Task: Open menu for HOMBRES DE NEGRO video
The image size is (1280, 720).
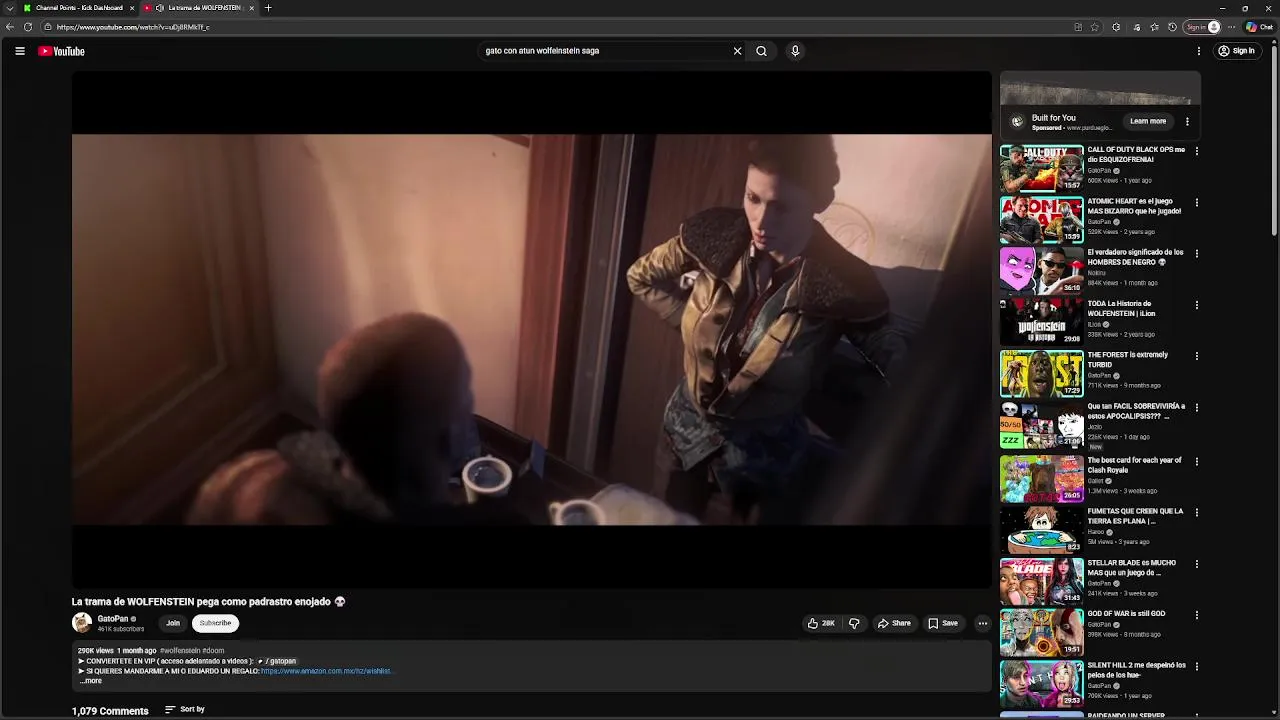Action: click(1196, 254)
